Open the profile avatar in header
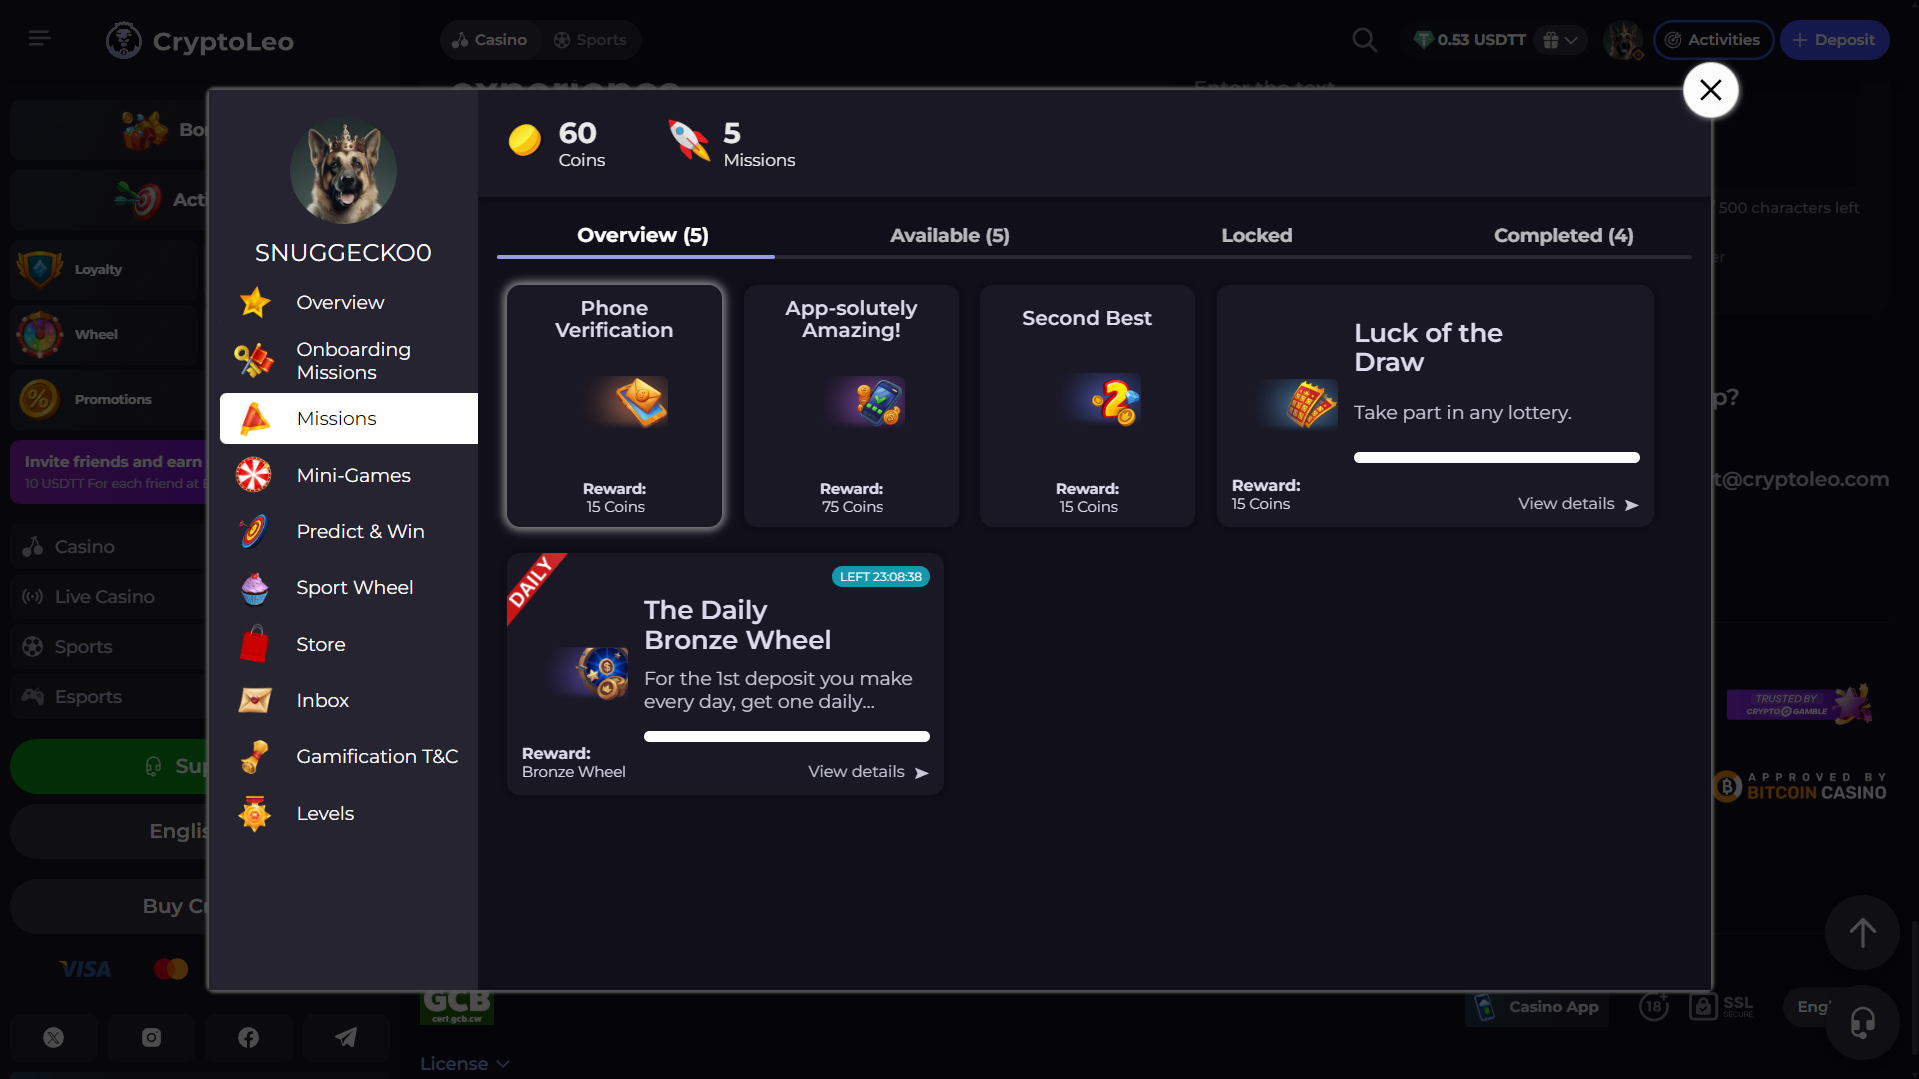Image resolution: width=1919 pixels, height=1079 pixels. coord(1622,40)
